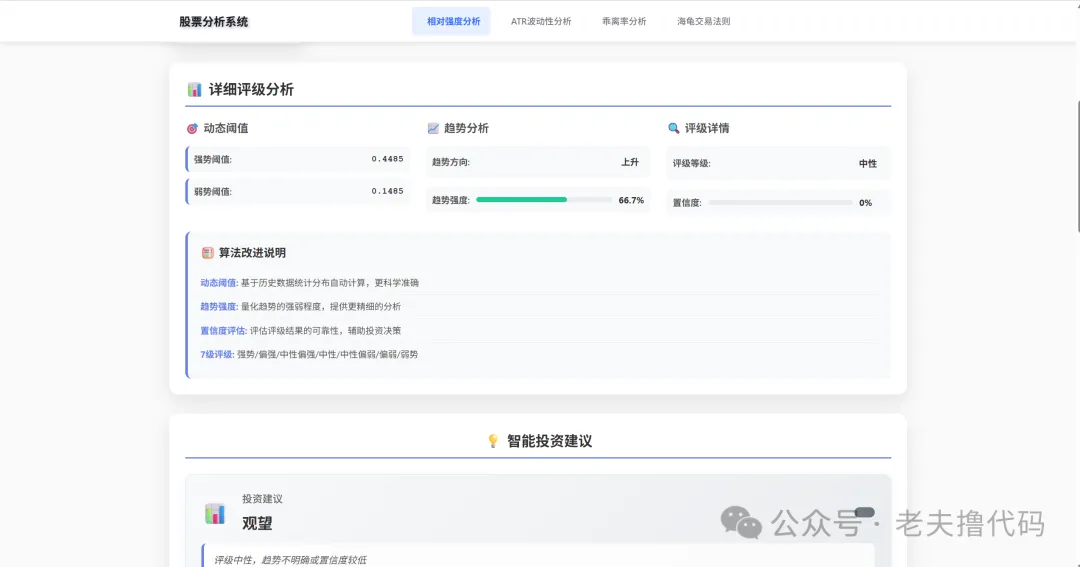The width and height of the screenshot is (1080, 567).
Task: Go to the 海龟交易法则 tab
Action: [x=703, y=21]
